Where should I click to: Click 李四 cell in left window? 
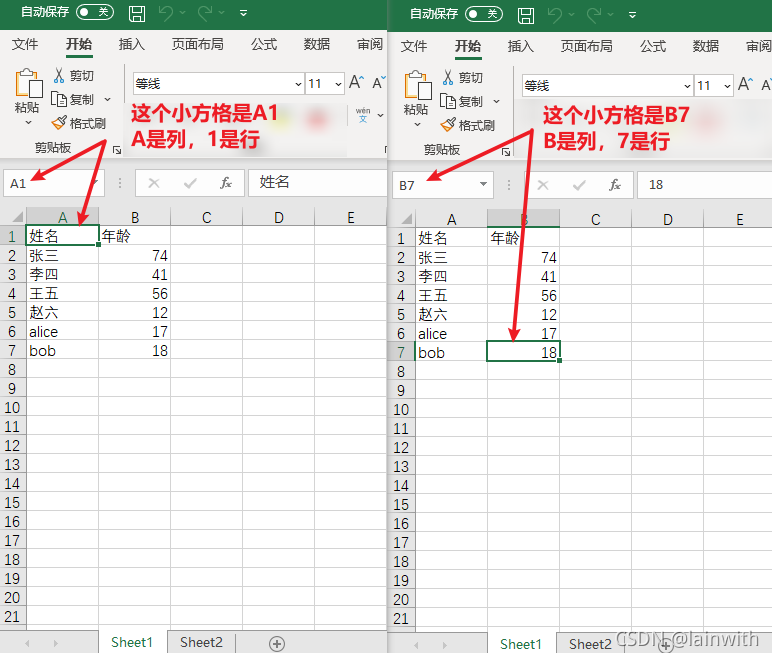(x=62, y=274)
